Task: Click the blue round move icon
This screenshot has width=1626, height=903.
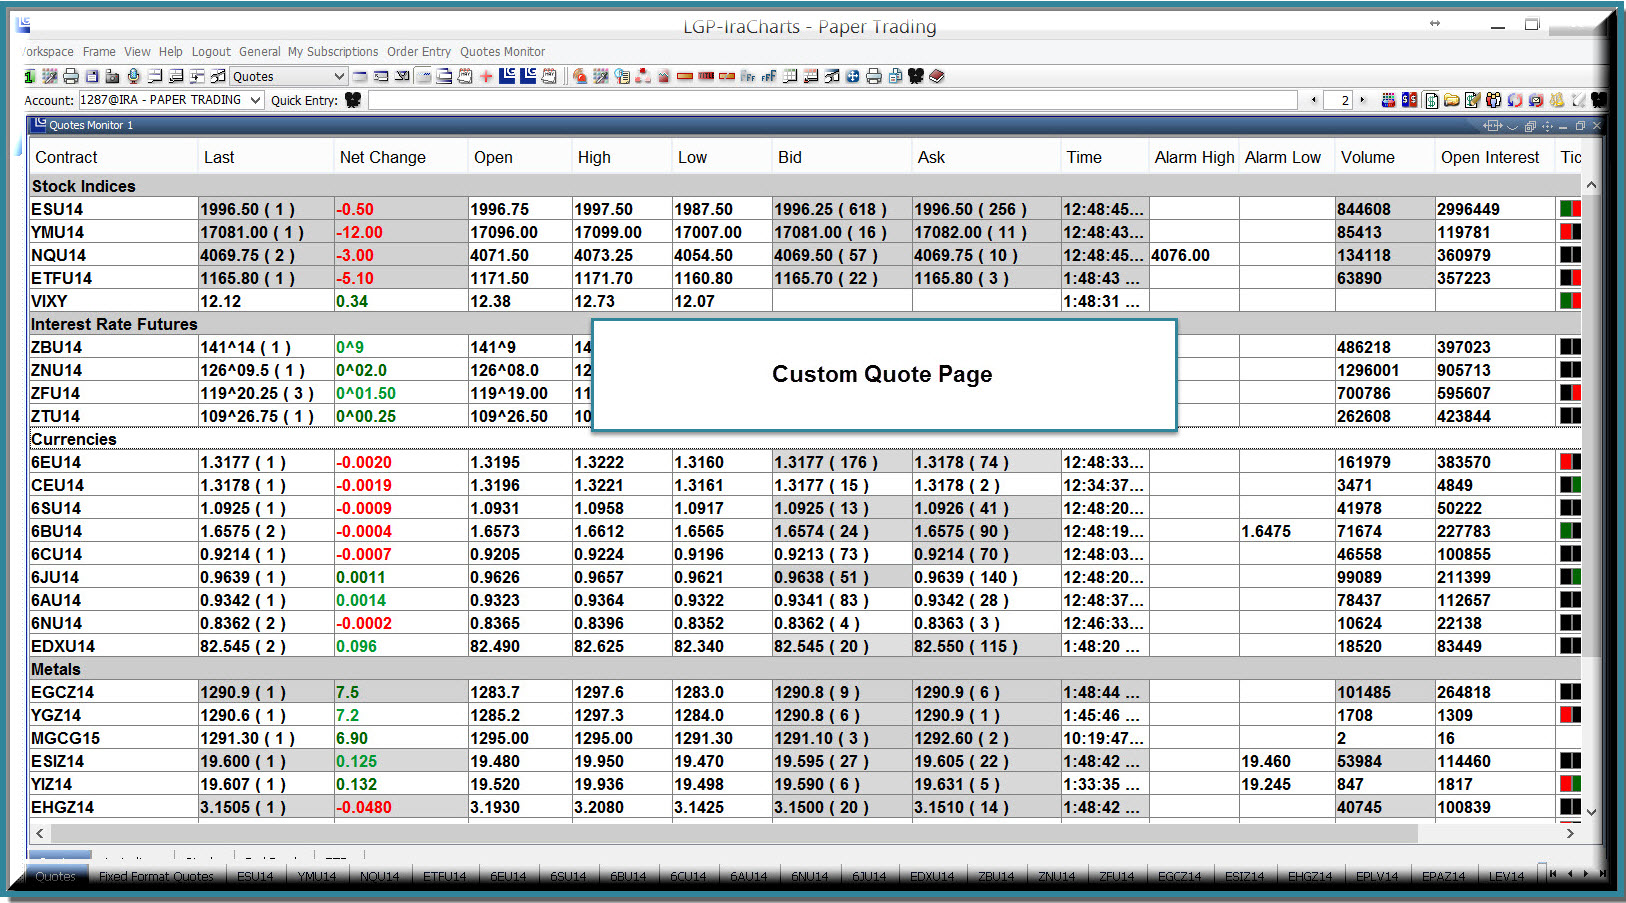Action: 852,76
